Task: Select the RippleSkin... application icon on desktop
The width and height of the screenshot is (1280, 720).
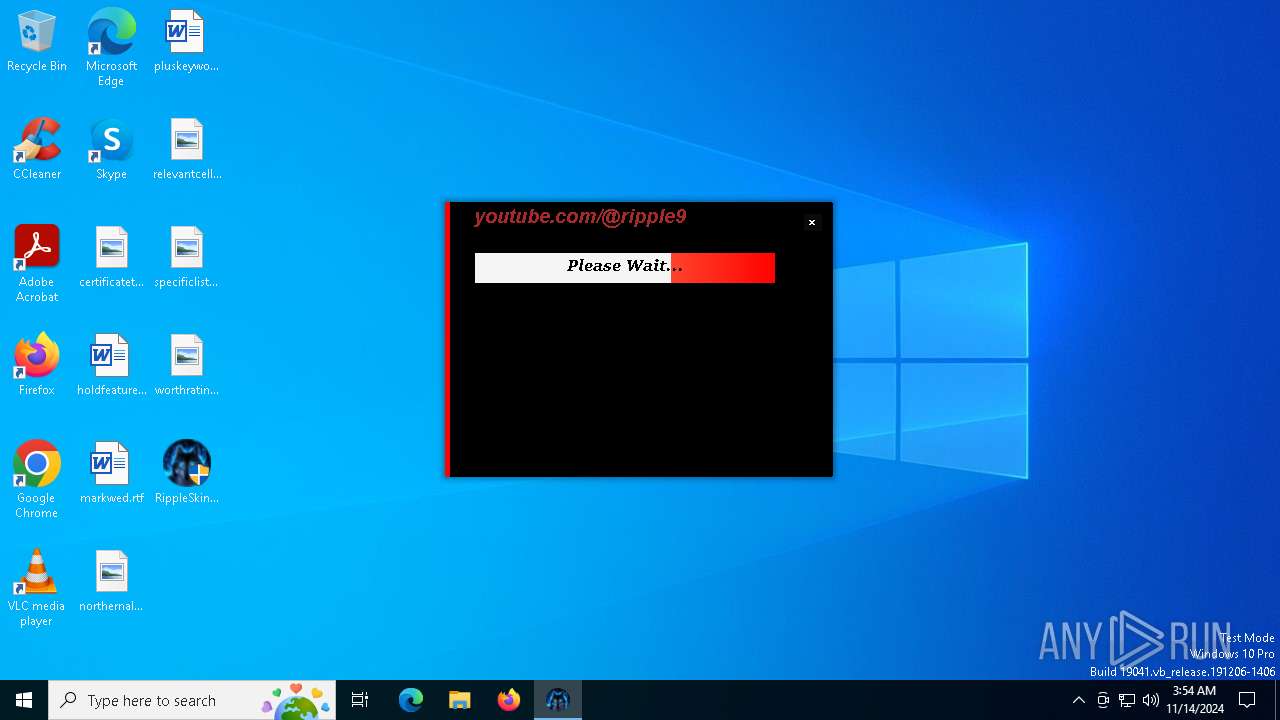Action: pyautogui.click(x=186, y=473)
